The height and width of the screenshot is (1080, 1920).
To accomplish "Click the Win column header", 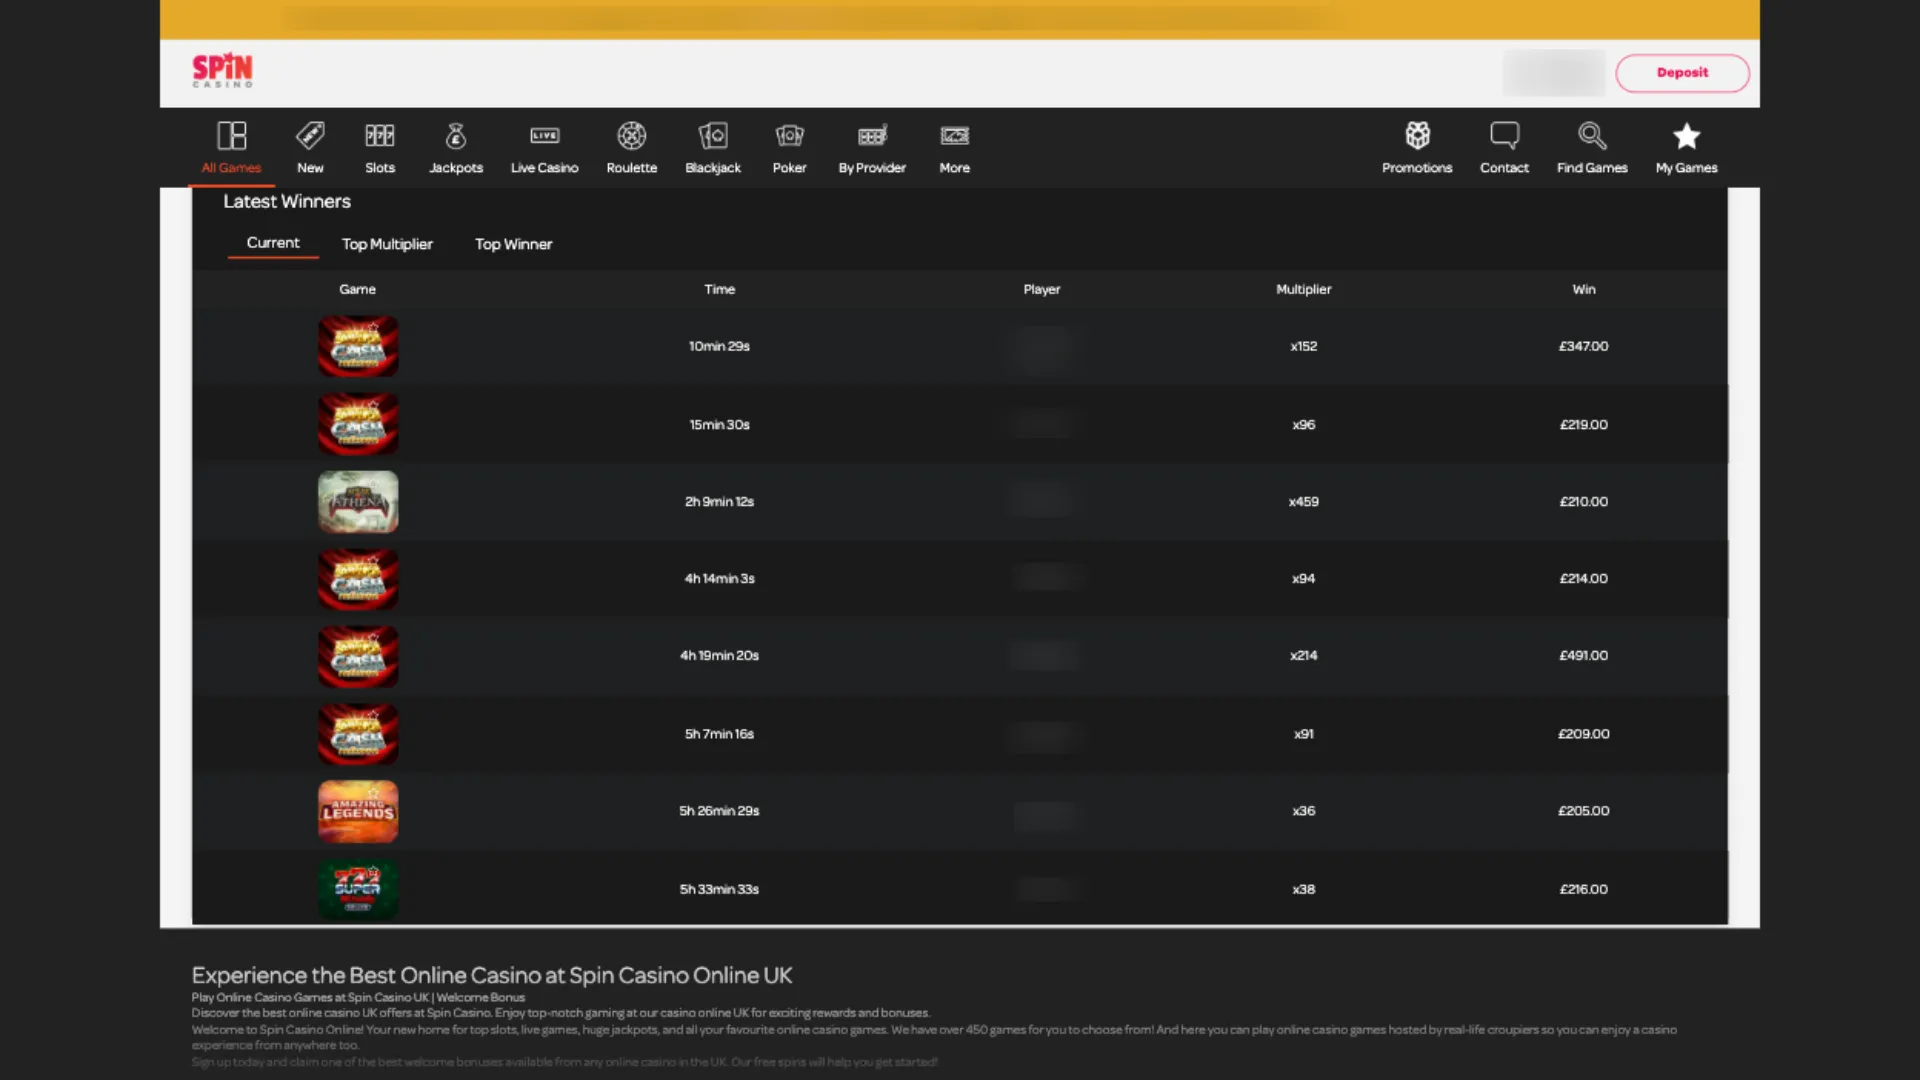I will click(x=1583, y=289).
